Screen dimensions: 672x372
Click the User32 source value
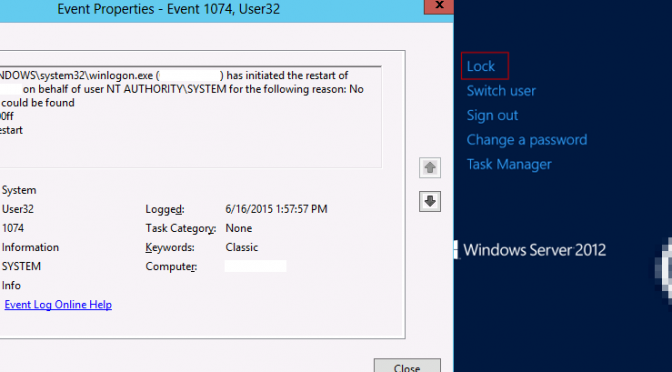[18, 209]
